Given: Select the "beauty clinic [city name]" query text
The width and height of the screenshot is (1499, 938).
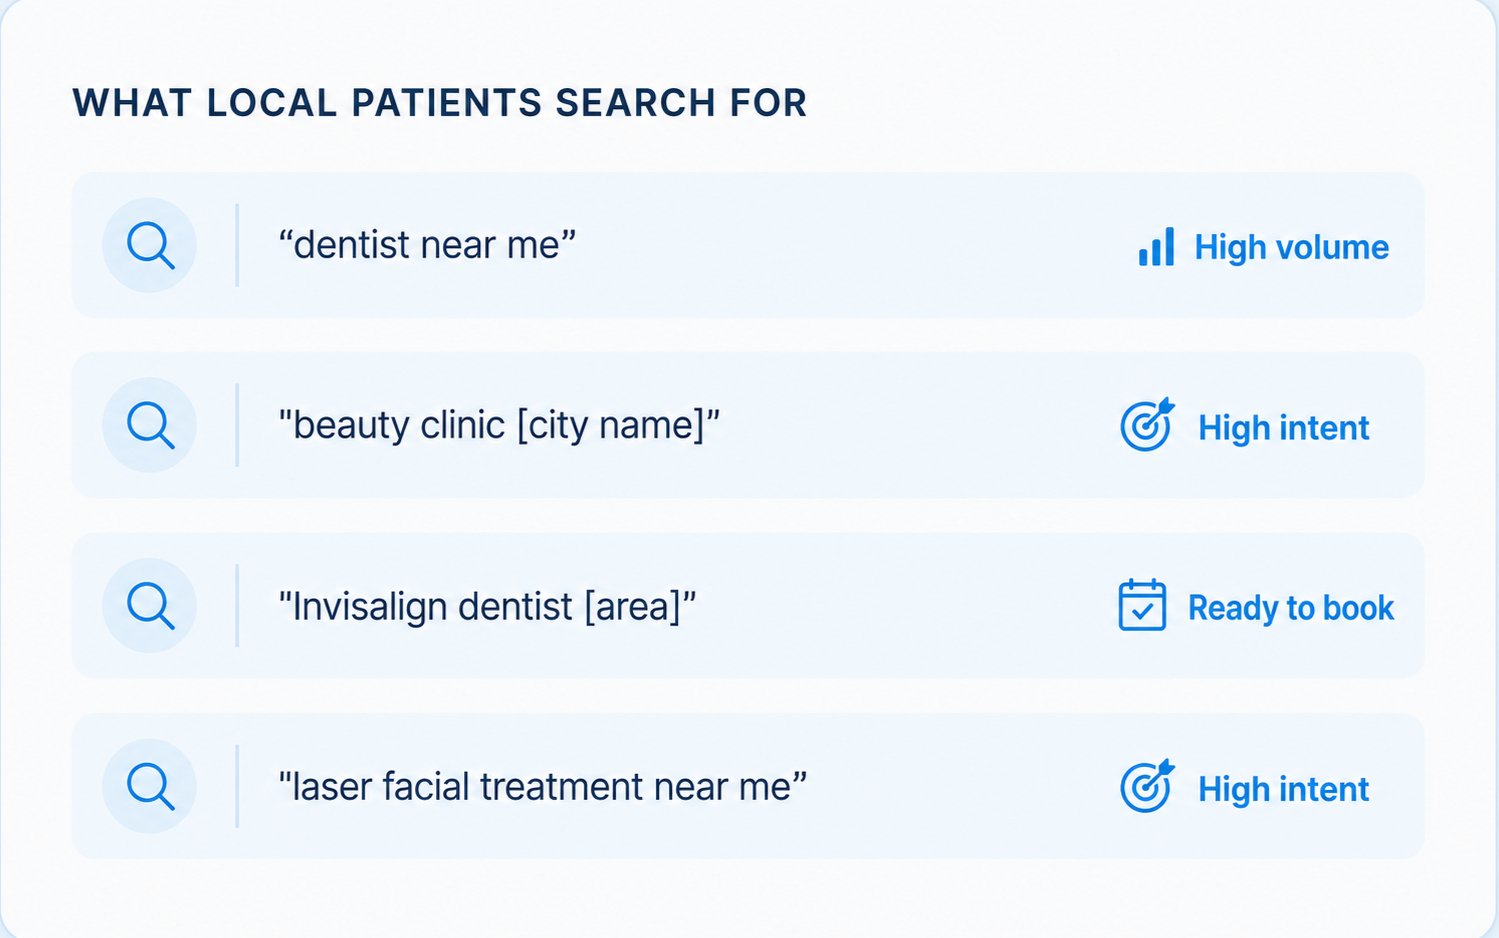Looking at the screenshot, I should (x=499, y=426).
